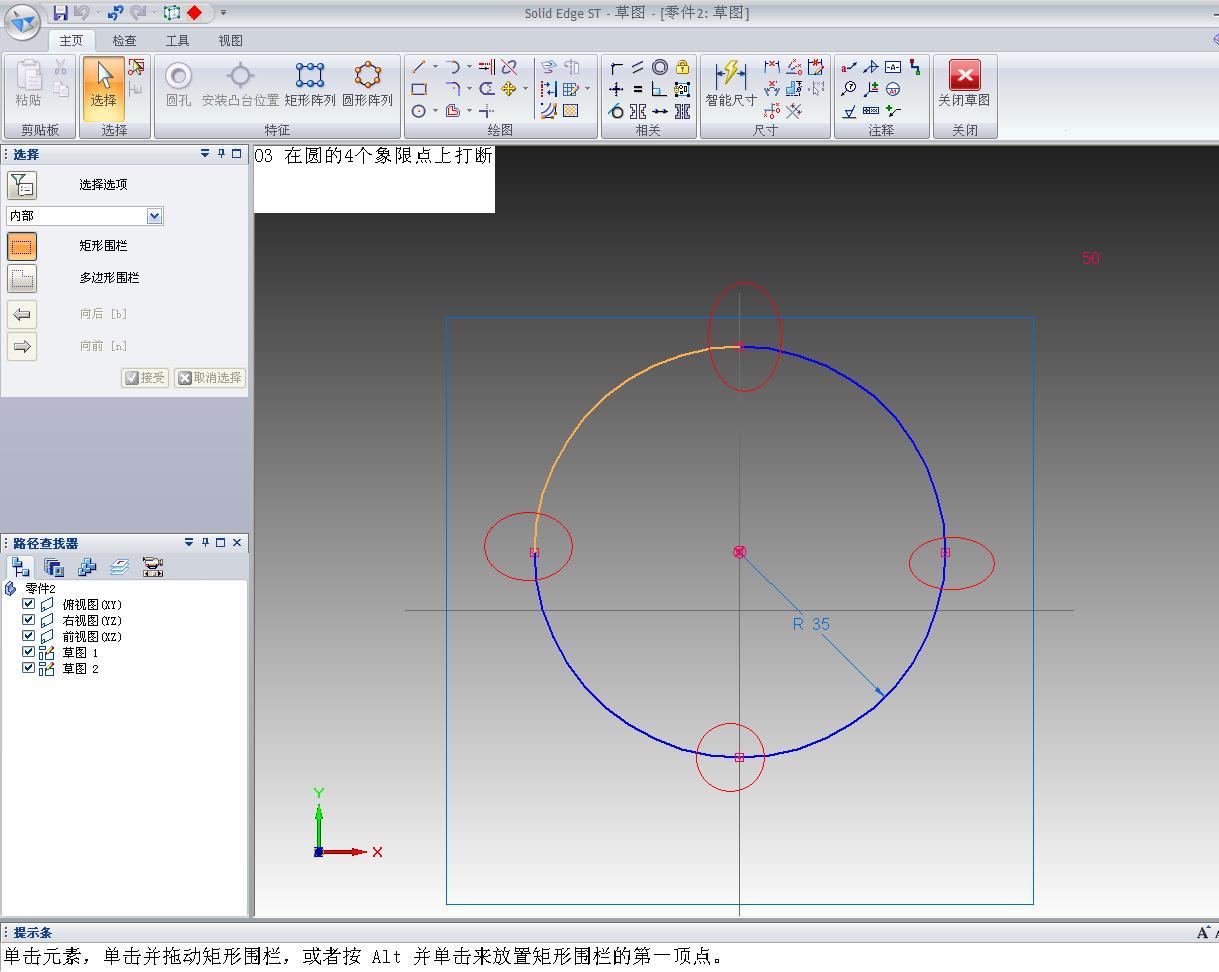Image resolution: width=1219 pixels, height=972 pixels.
Task: Enable the 多边形围栏 polygon fence mode
Action: point(22,278)
